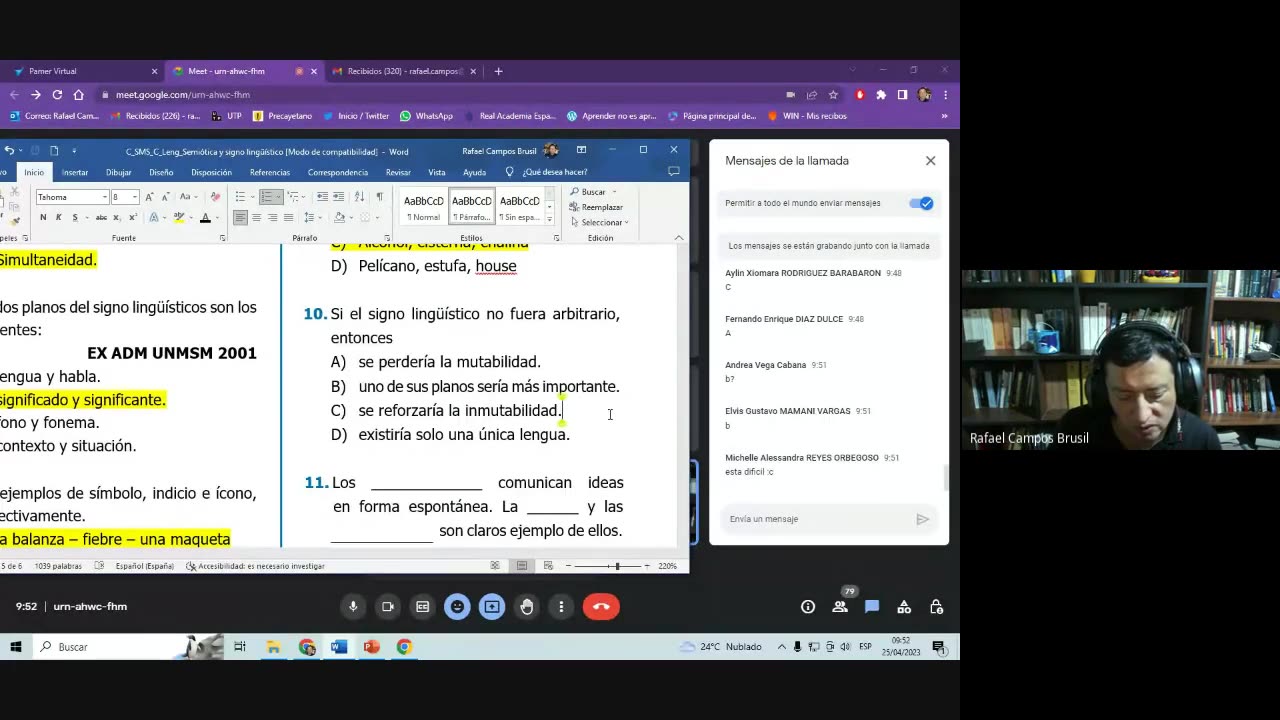Viewport: 1280px width, 720px height.
Task: Increase paragraph indent in Word
Action: pos(338,197)
